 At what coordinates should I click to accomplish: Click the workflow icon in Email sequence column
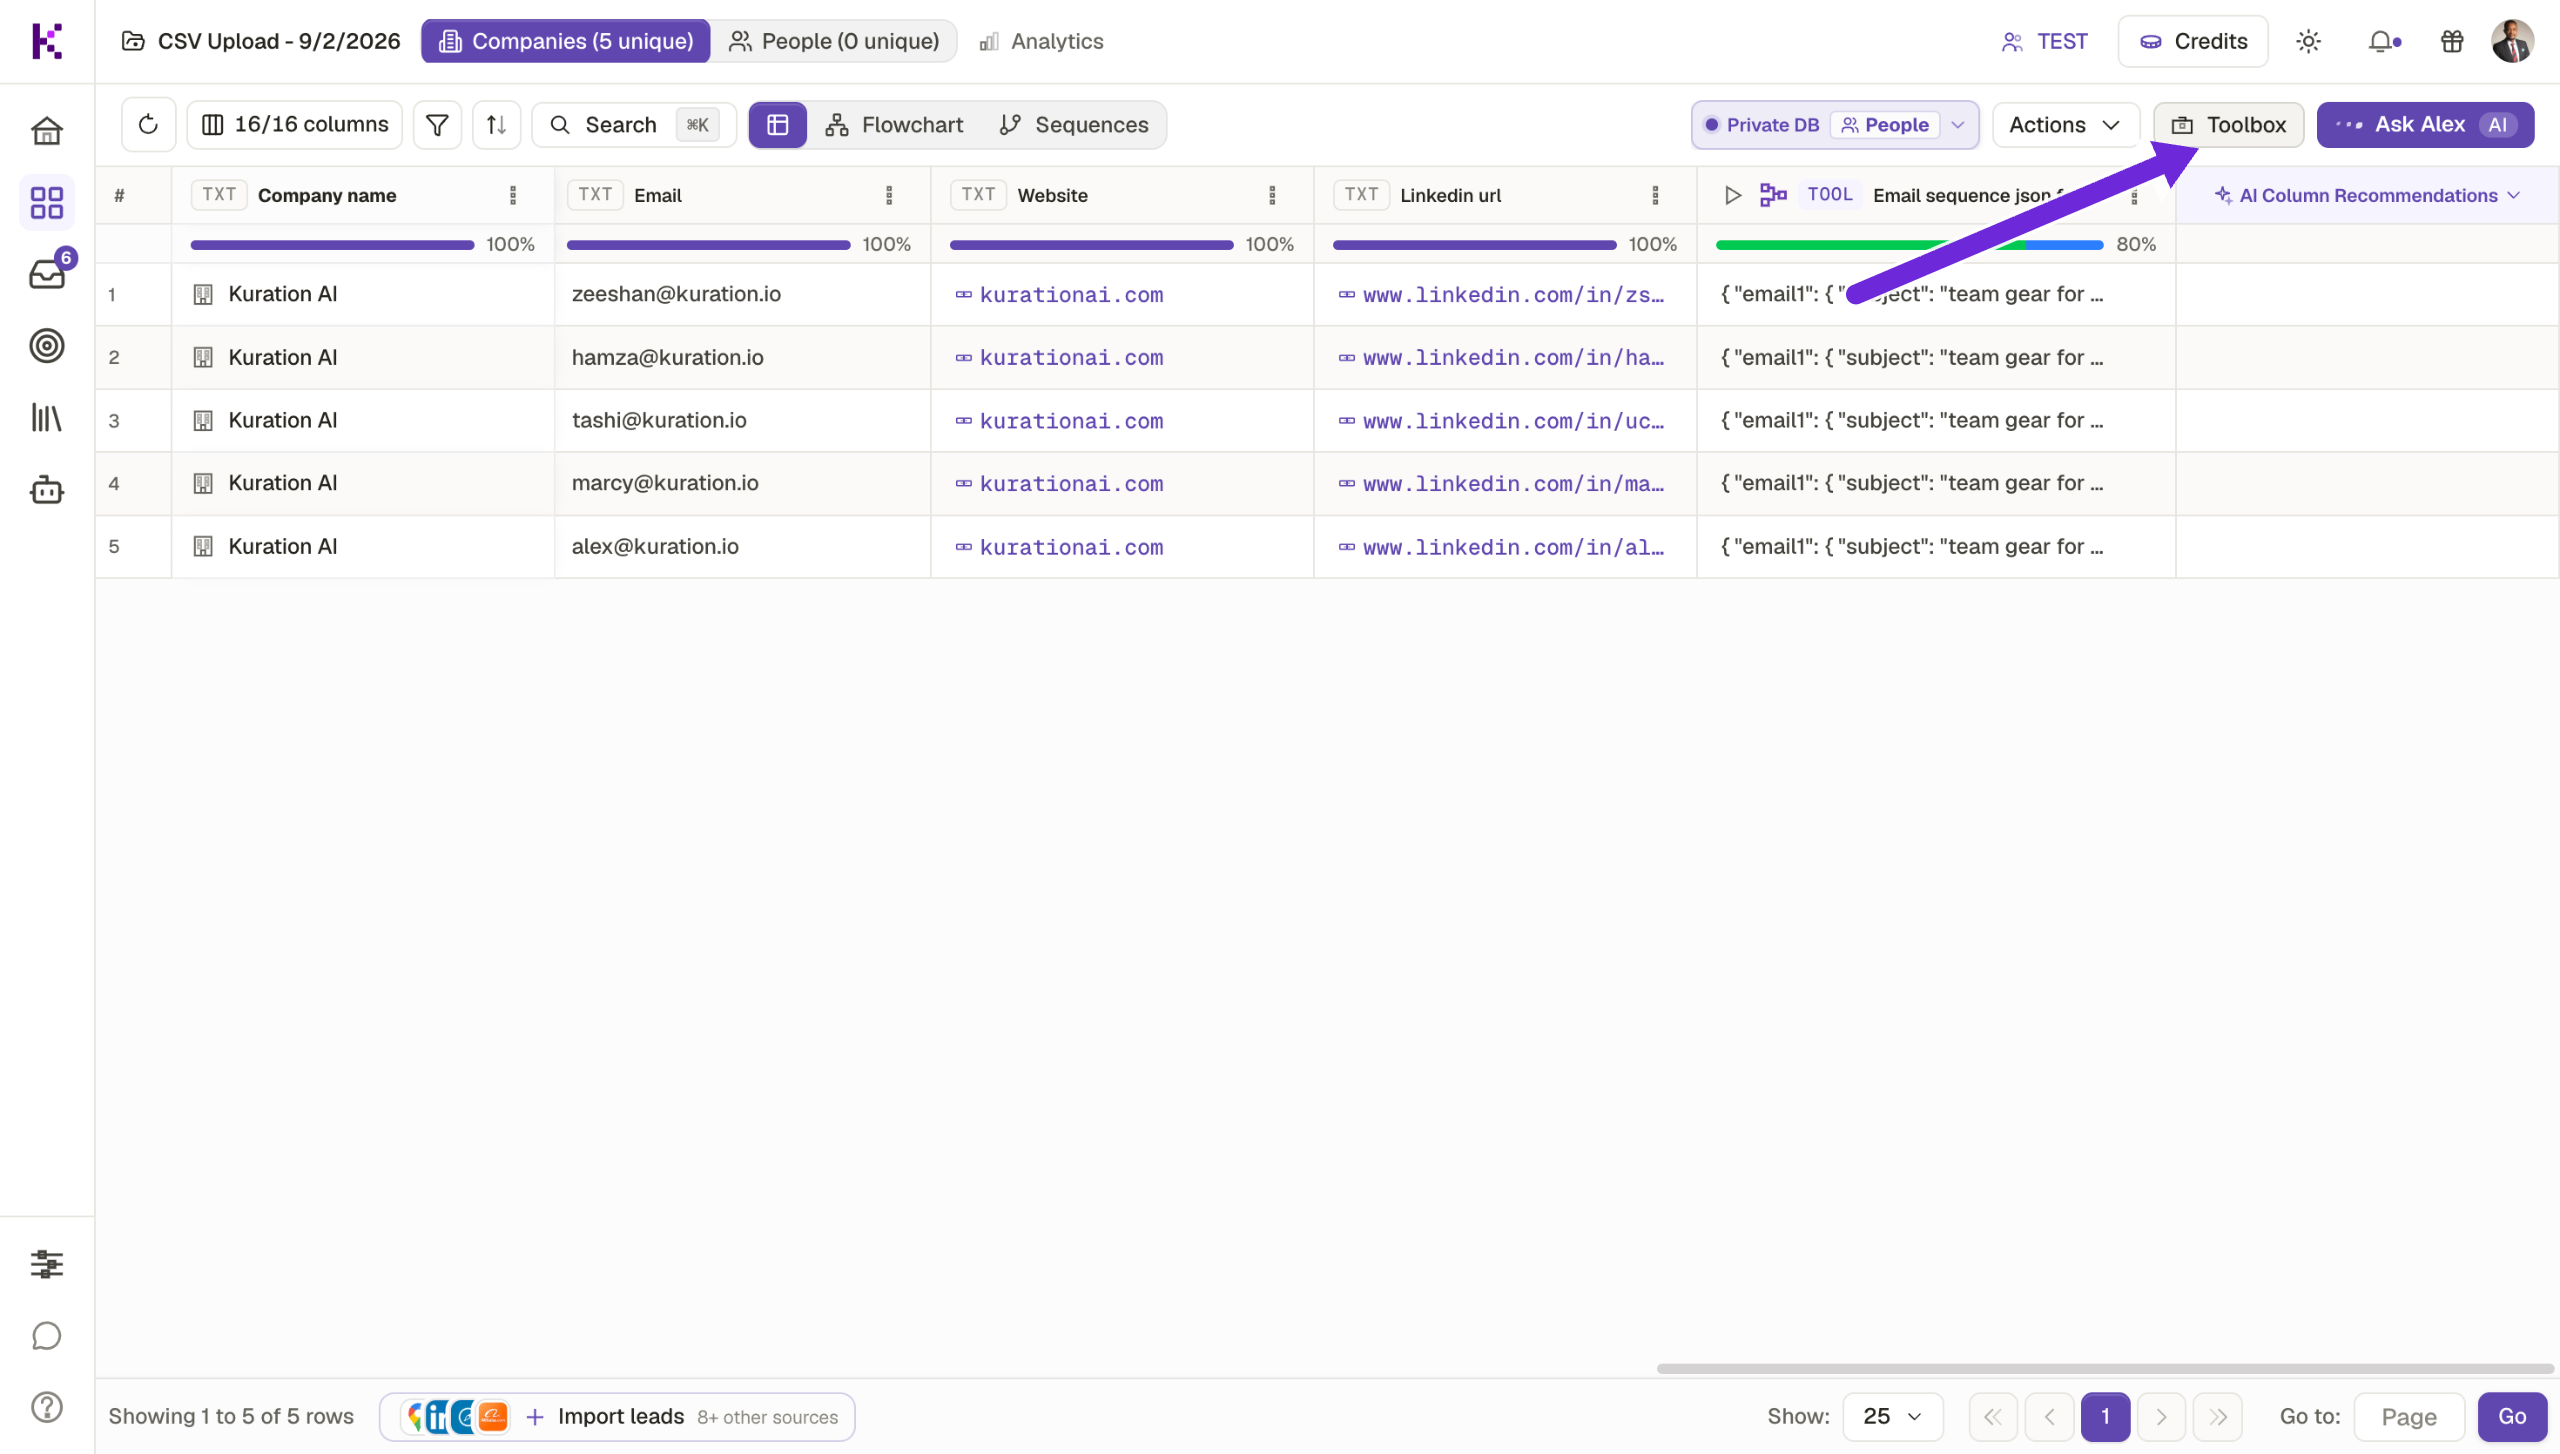(1773, 195)
